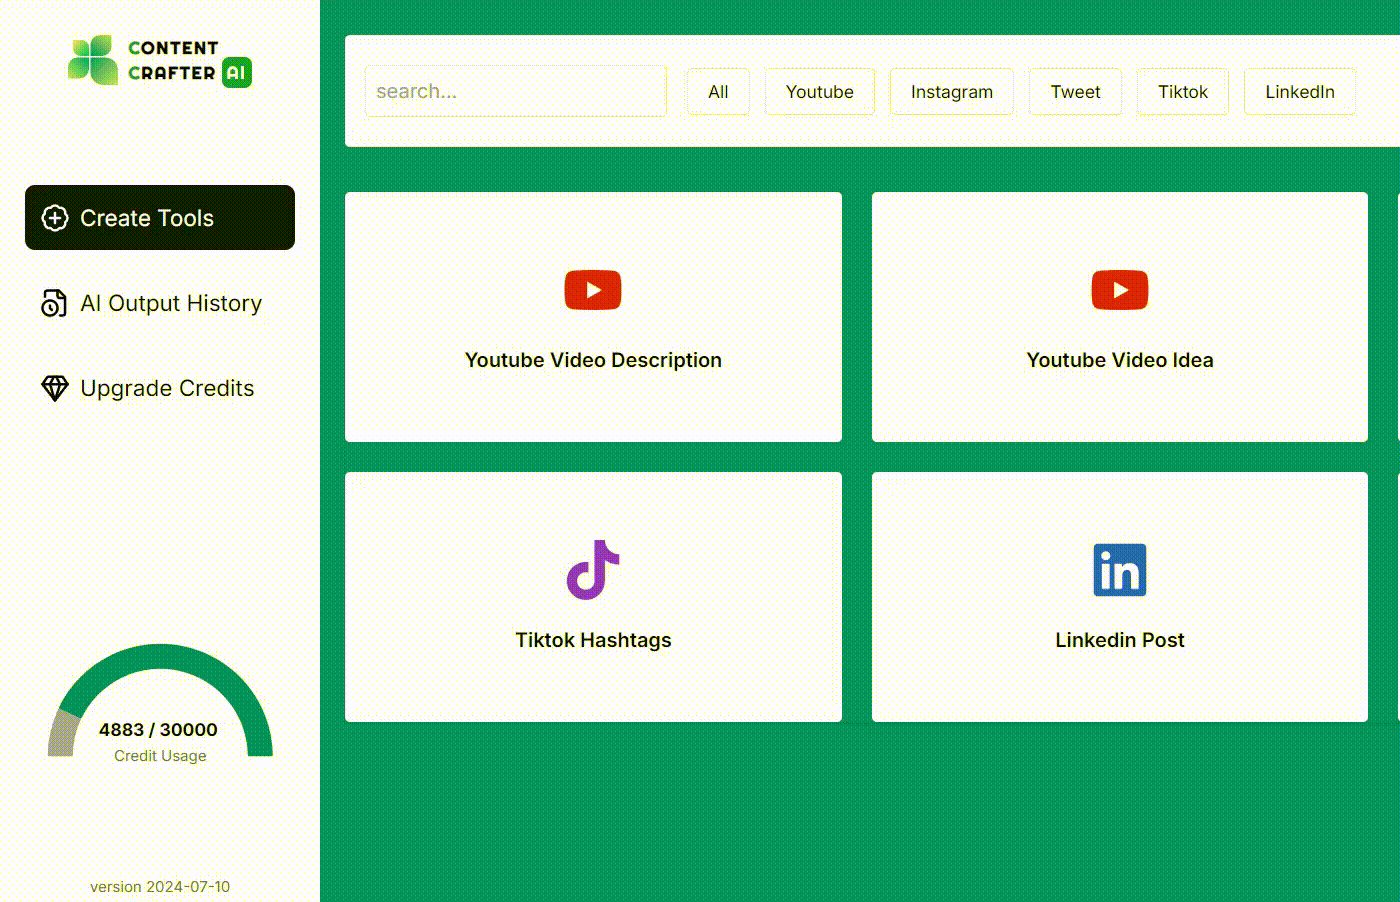1400x902 pixels.
Task: Open the Linkedin Post title
Action: tap(1120, 640)
